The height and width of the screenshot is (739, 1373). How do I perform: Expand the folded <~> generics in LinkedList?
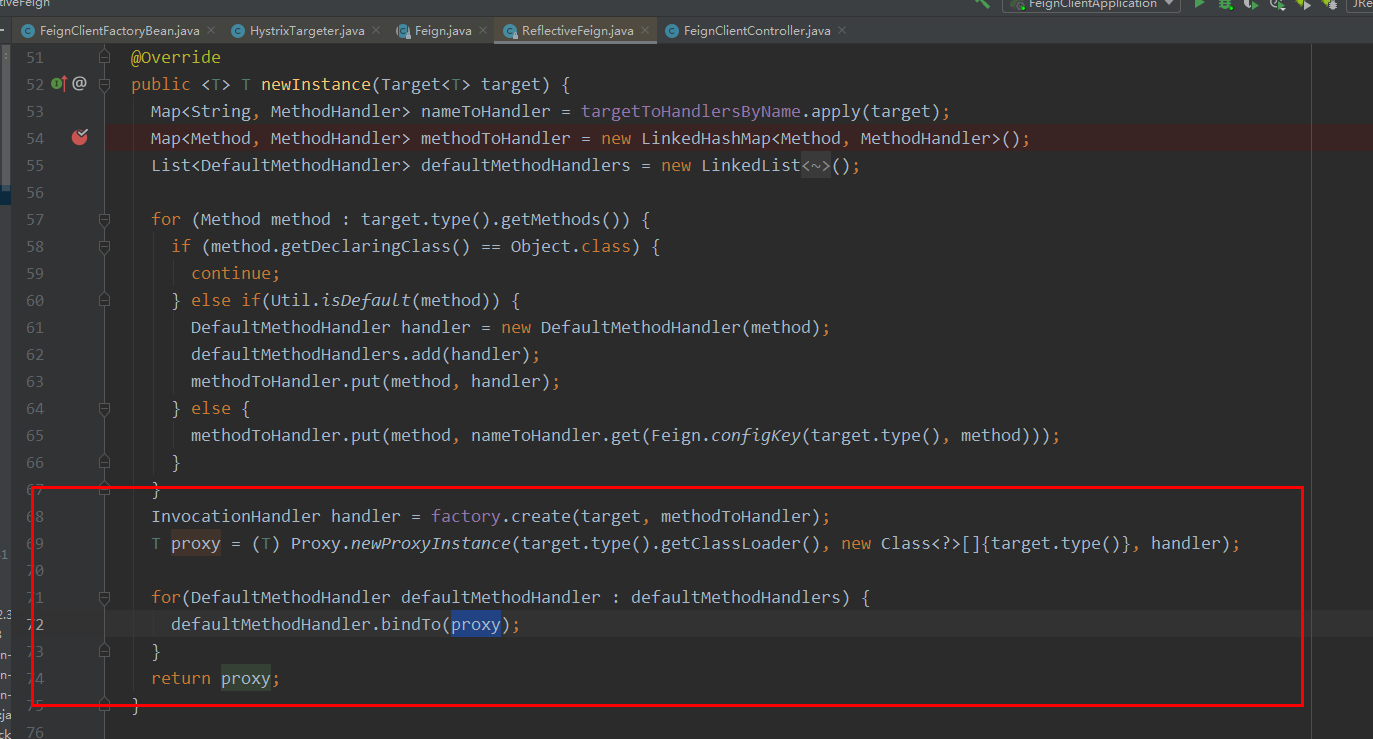816,165
